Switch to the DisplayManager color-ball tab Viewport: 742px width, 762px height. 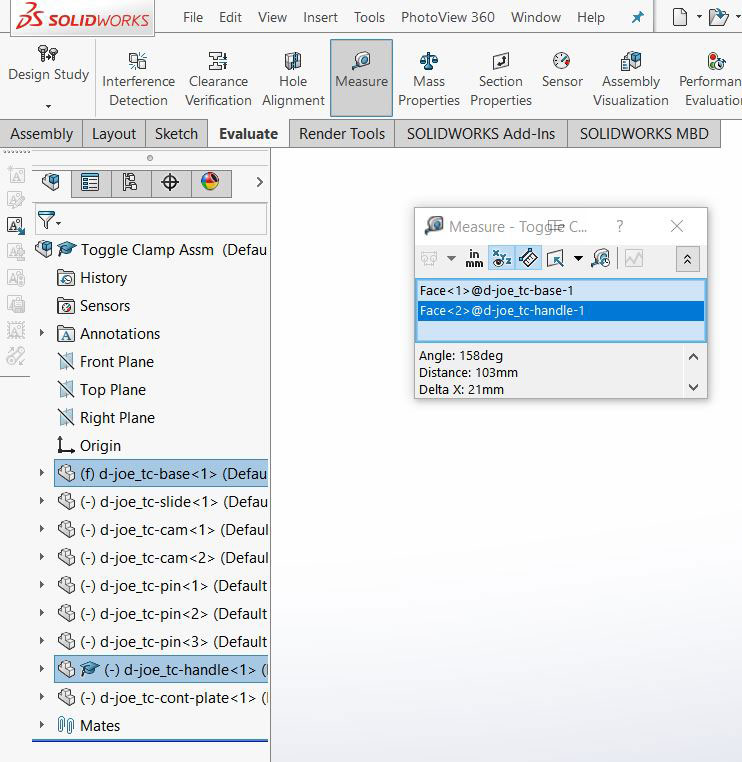pos(210,182)
